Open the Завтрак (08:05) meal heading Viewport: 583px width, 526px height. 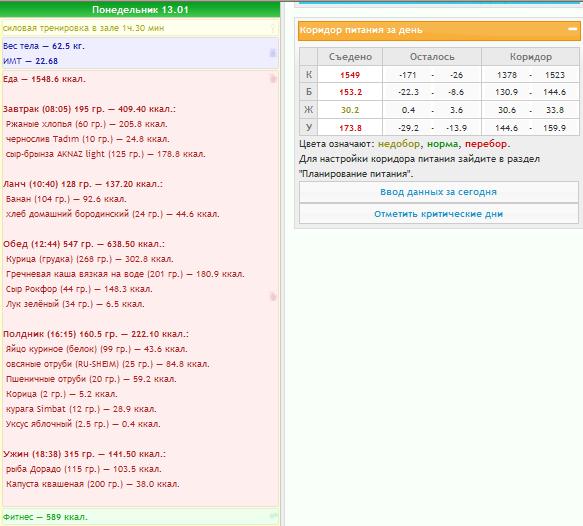click(x=89, y=109)
